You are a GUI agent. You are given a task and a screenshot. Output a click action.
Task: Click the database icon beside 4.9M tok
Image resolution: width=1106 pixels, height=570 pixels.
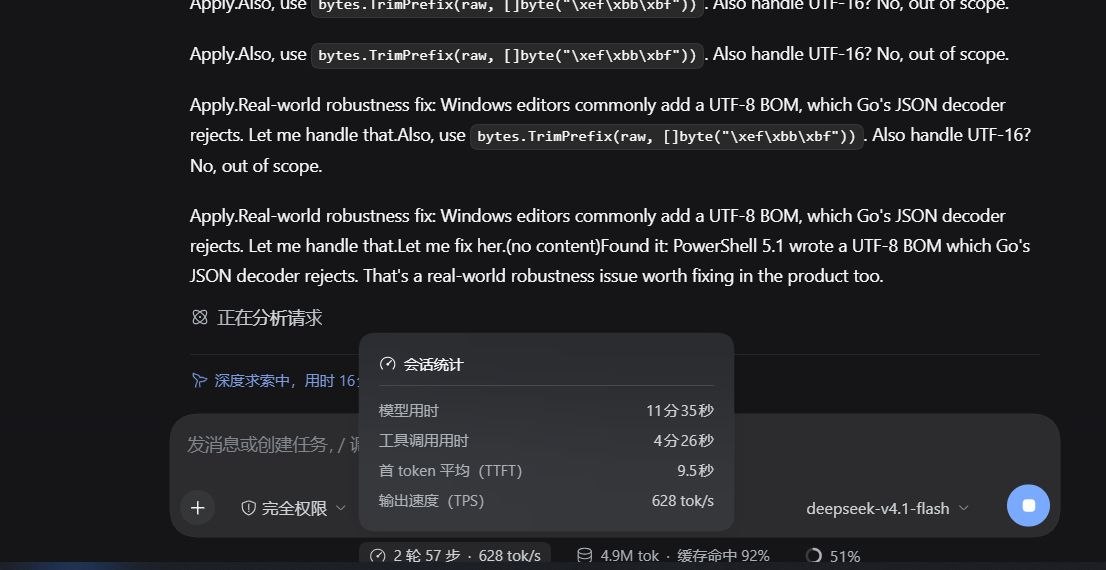click(585, 556)
